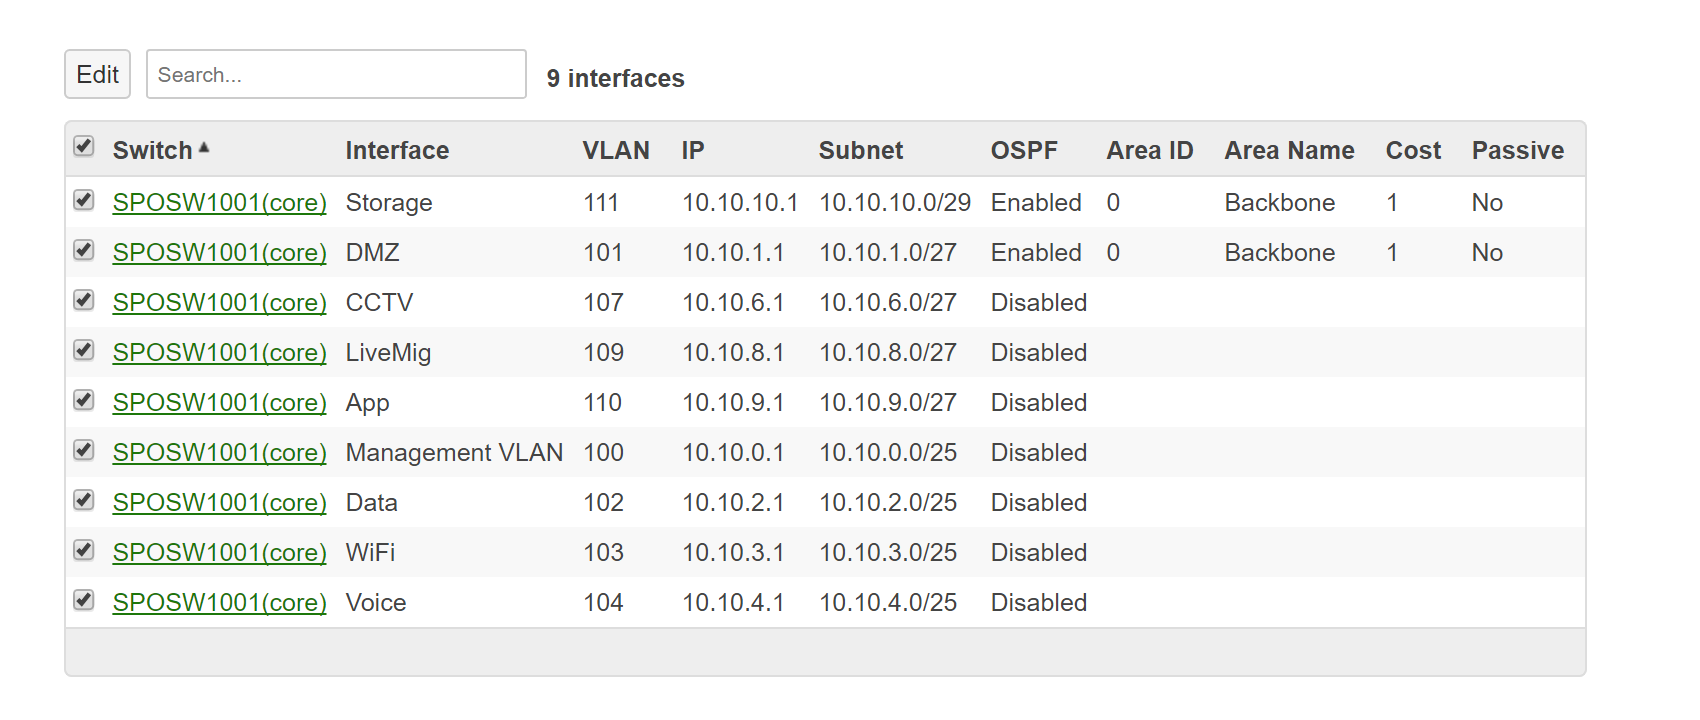Open SPOSW1001(core) link in App row
The width and height of the screenshot is (1700, 720).
click(219, 403)
